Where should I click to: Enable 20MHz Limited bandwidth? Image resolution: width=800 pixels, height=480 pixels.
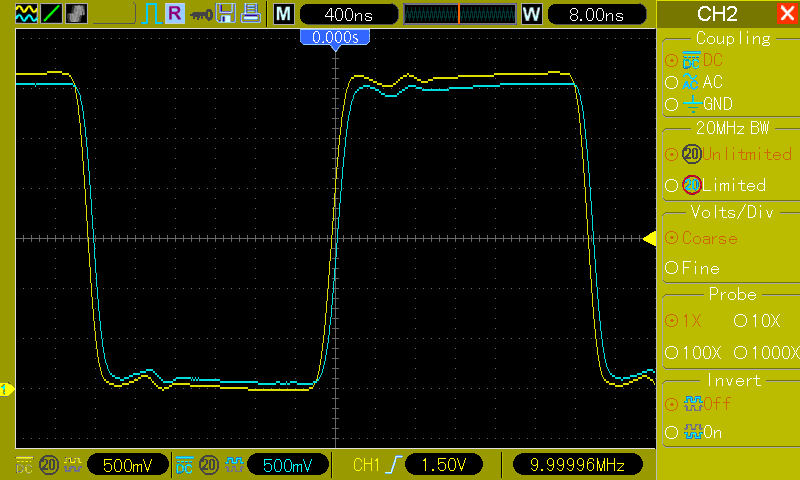[716, 185]
